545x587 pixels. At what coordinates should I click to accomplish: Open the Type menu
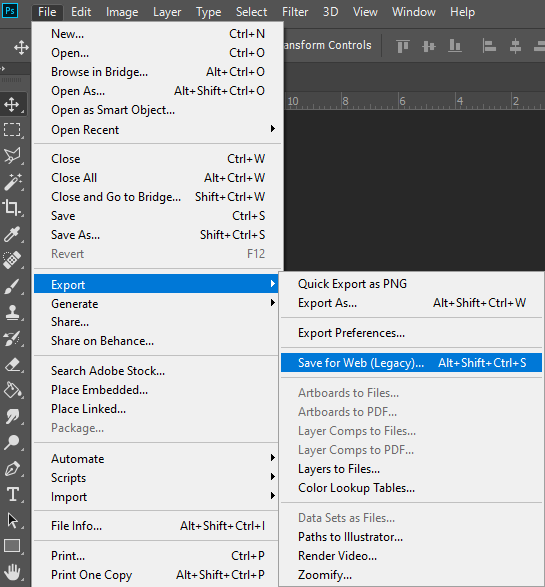point(208,12)
